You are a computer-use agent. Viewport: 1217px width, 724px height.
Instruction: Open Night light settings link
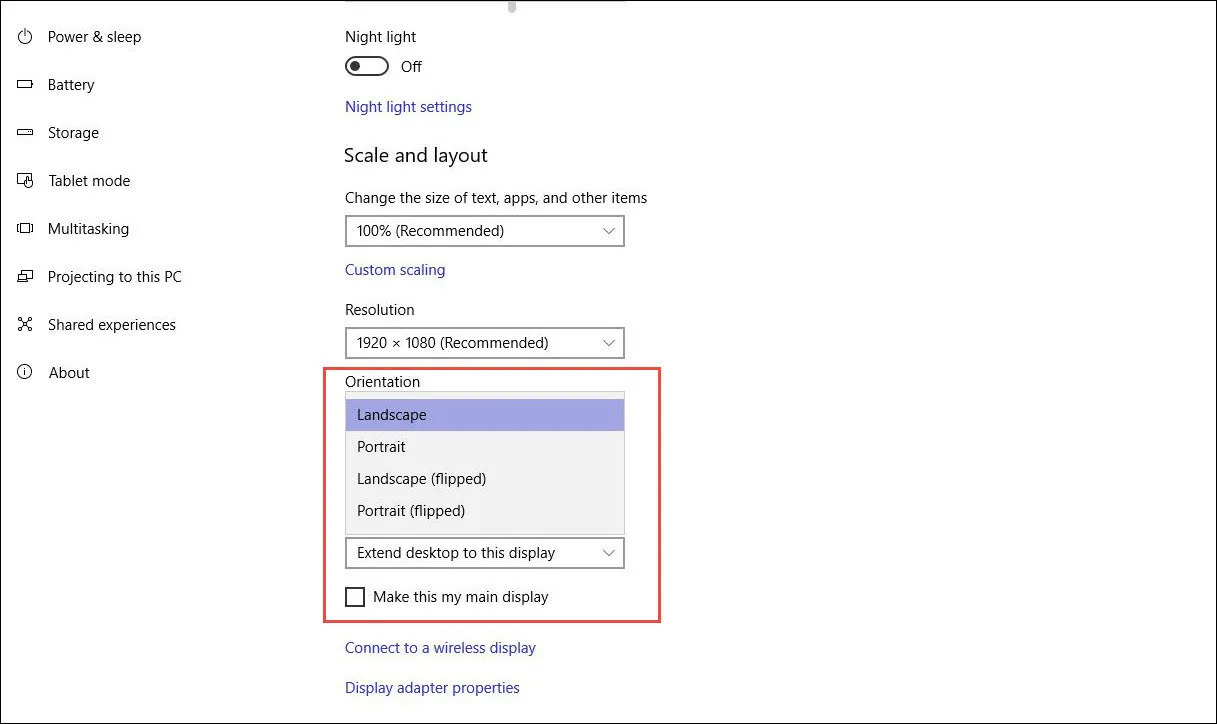click(x=408, y=107)
